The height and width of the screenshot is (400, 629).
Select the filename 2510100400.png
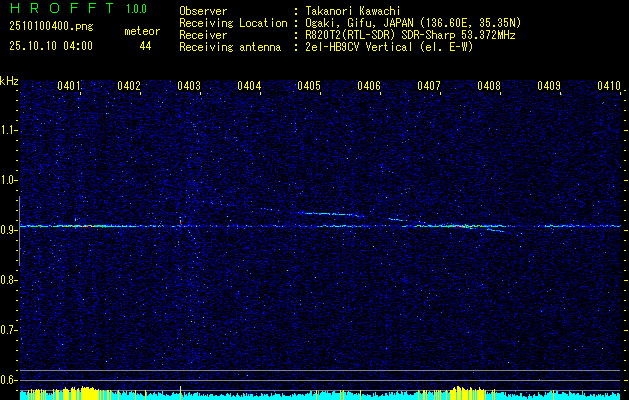point(51,27)
